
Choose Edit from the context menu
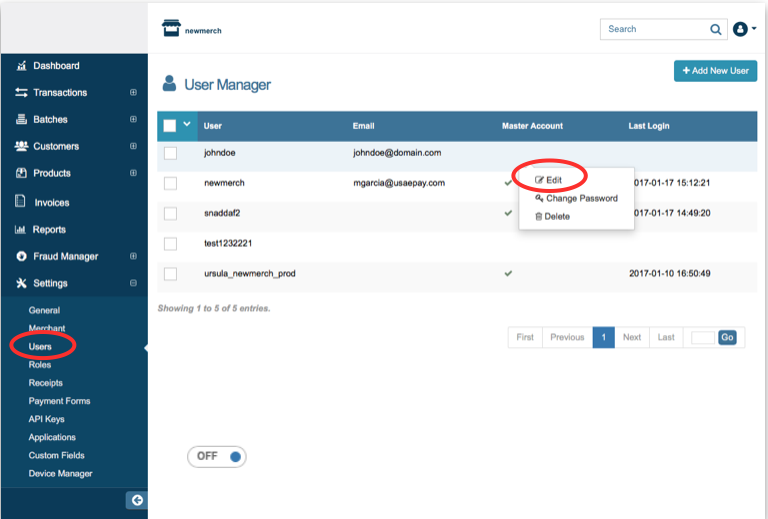(x=554, y=180)
